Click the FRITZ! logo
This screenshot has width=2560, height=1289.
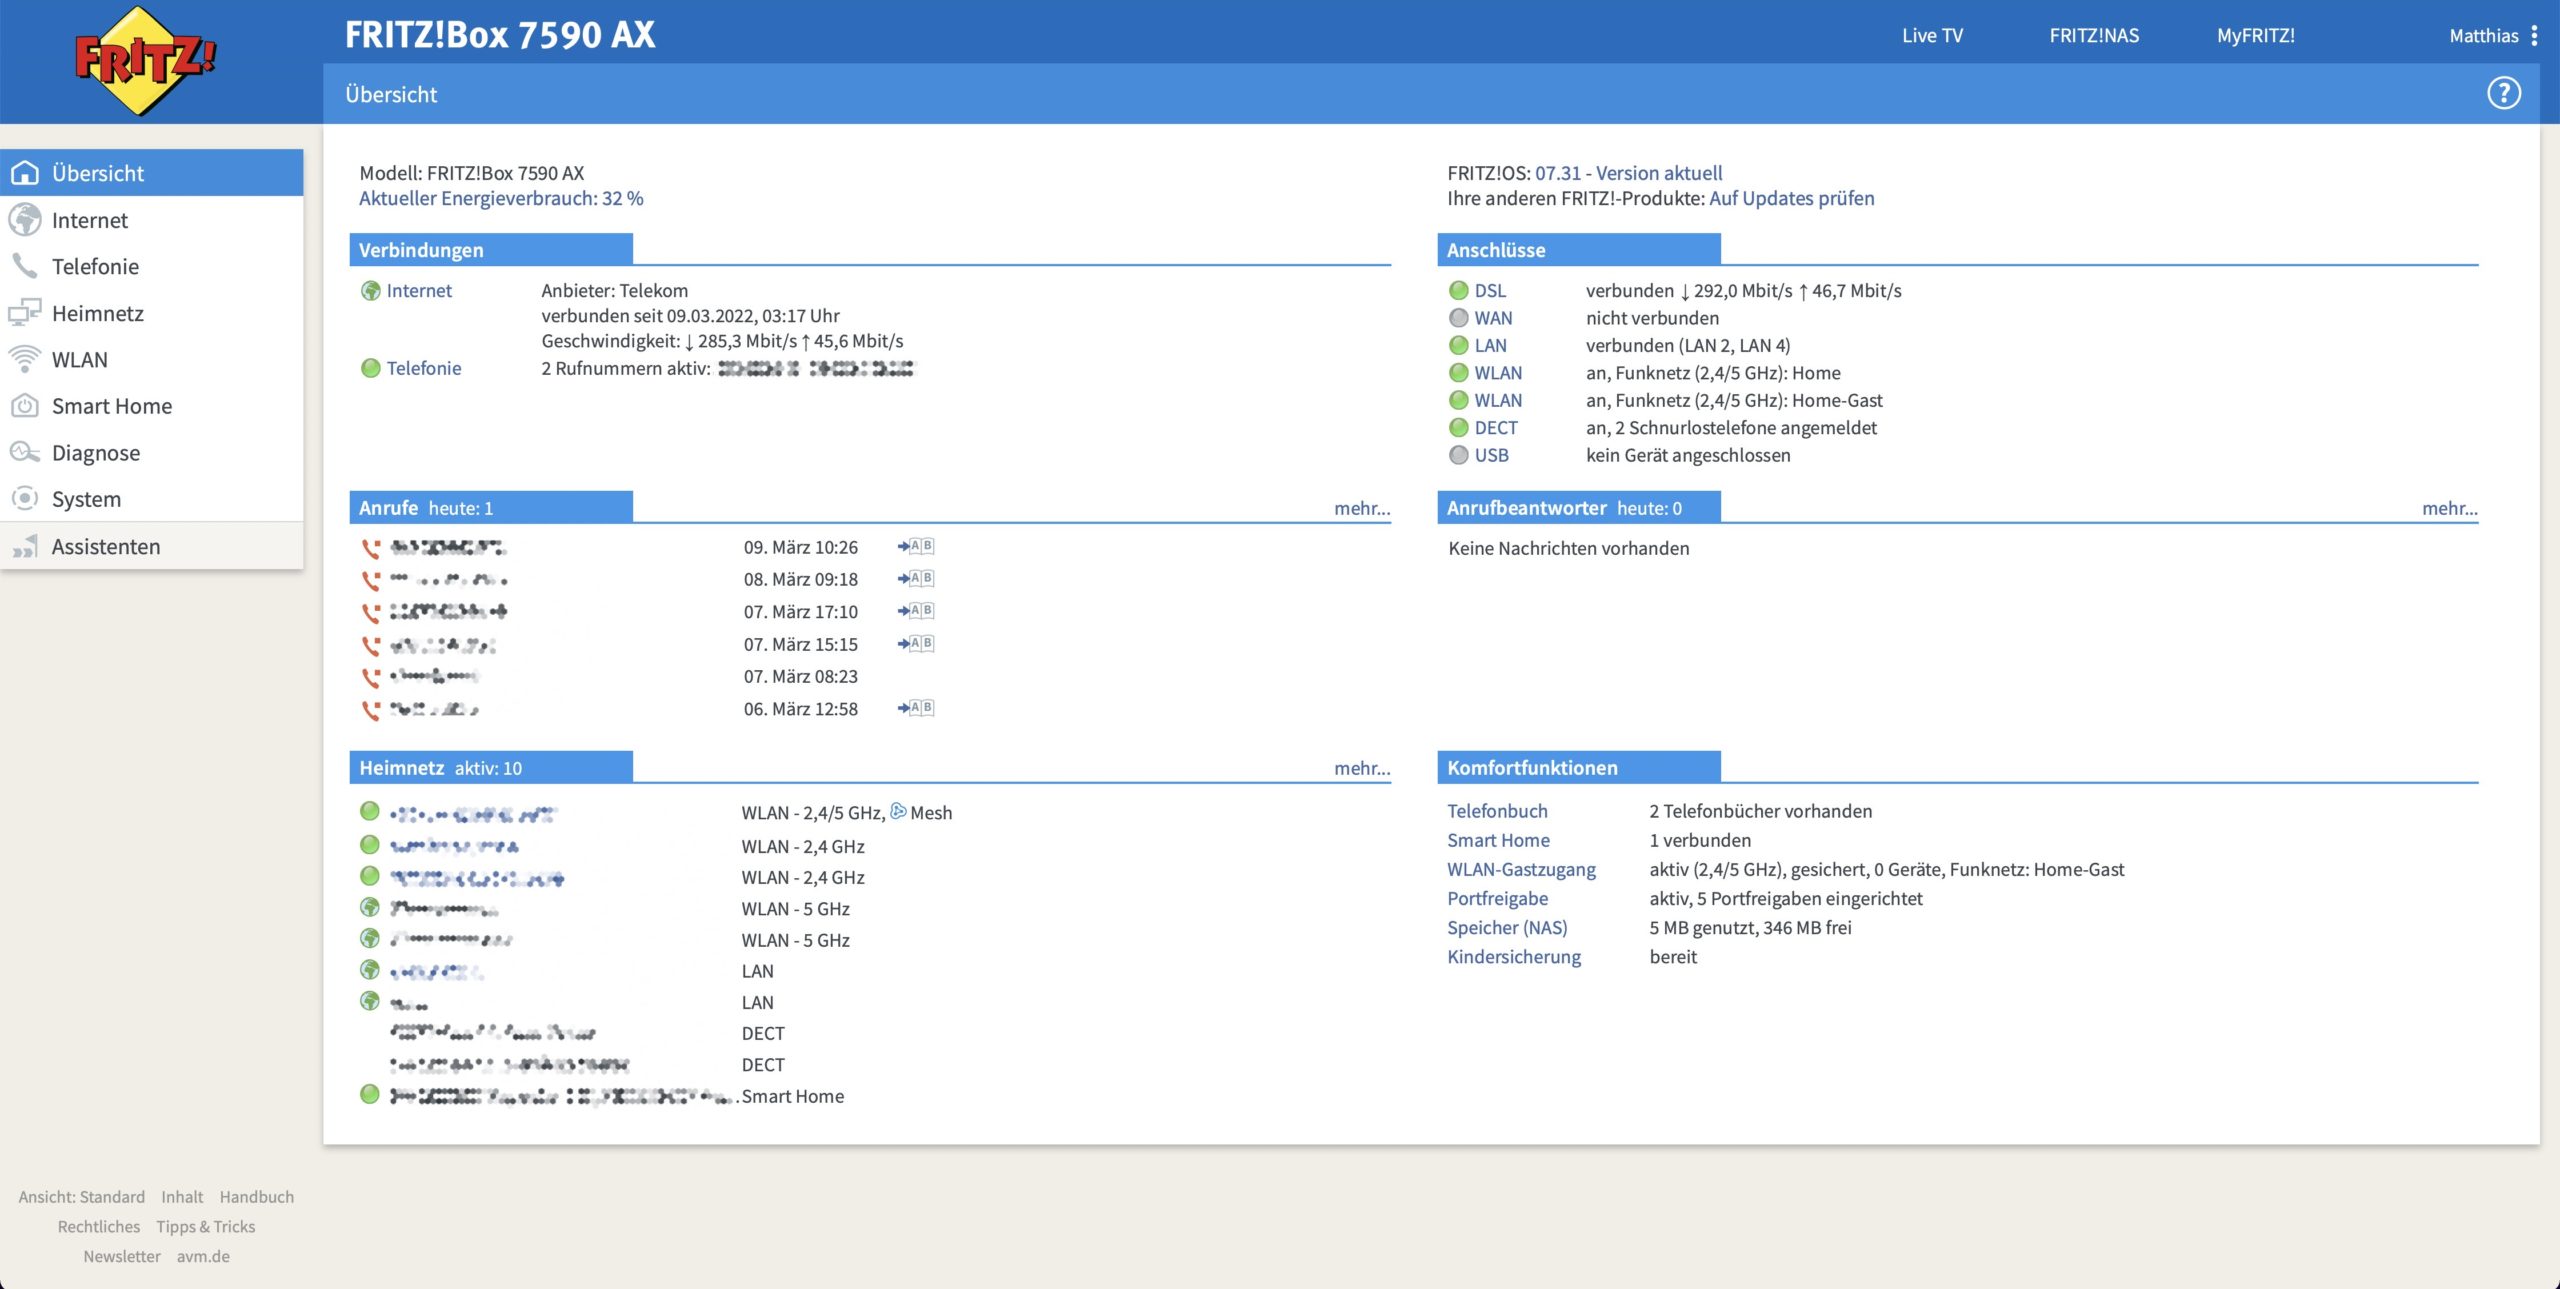point(145,60)
